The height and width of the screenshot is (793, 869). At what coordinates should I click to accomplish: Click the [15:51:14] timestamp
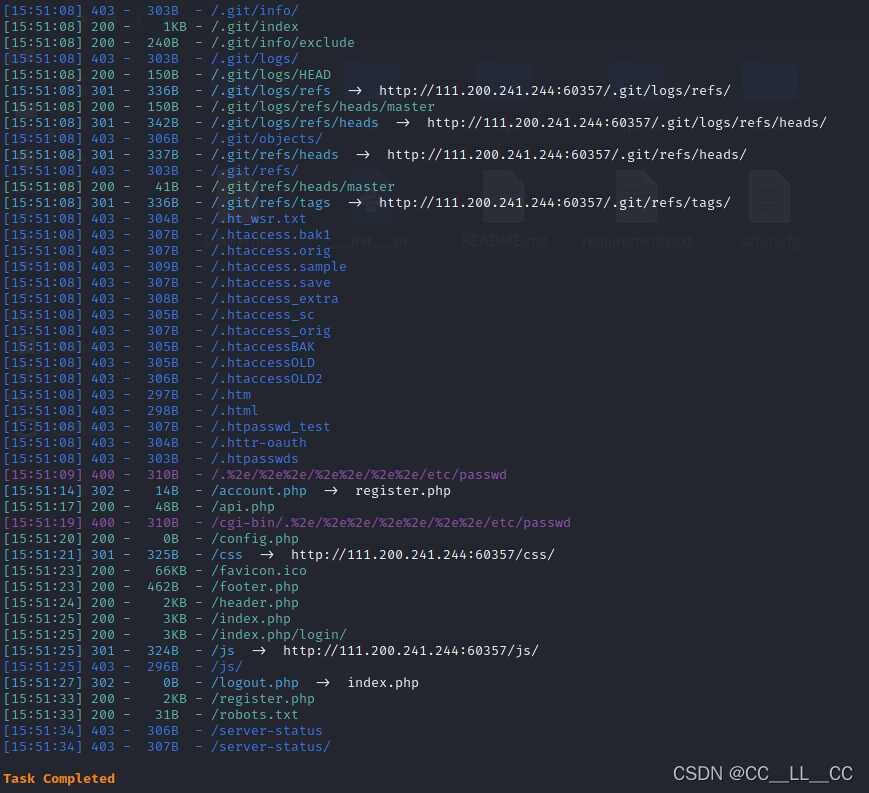click(x=43, y=491)
